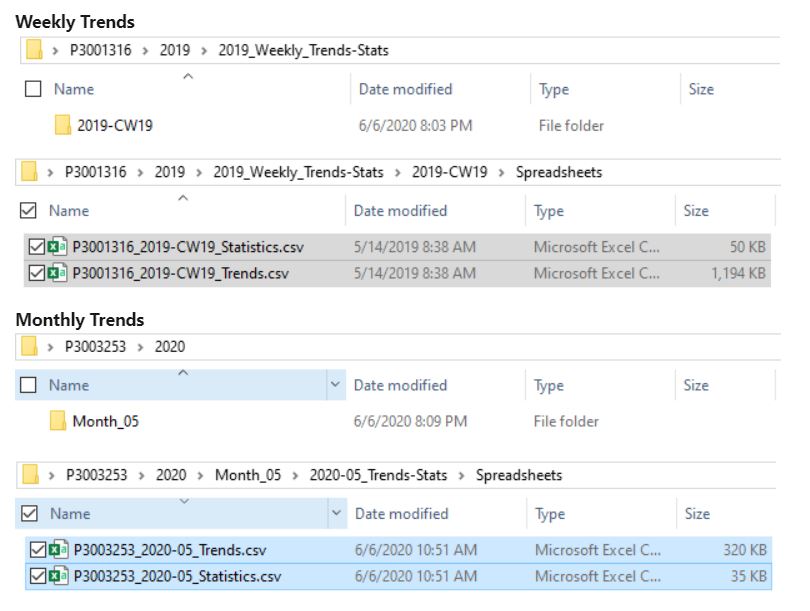Viewport: 810px width, 611px height.
Task: Click size value 35 KB
Action: click(x=749, y=576)
